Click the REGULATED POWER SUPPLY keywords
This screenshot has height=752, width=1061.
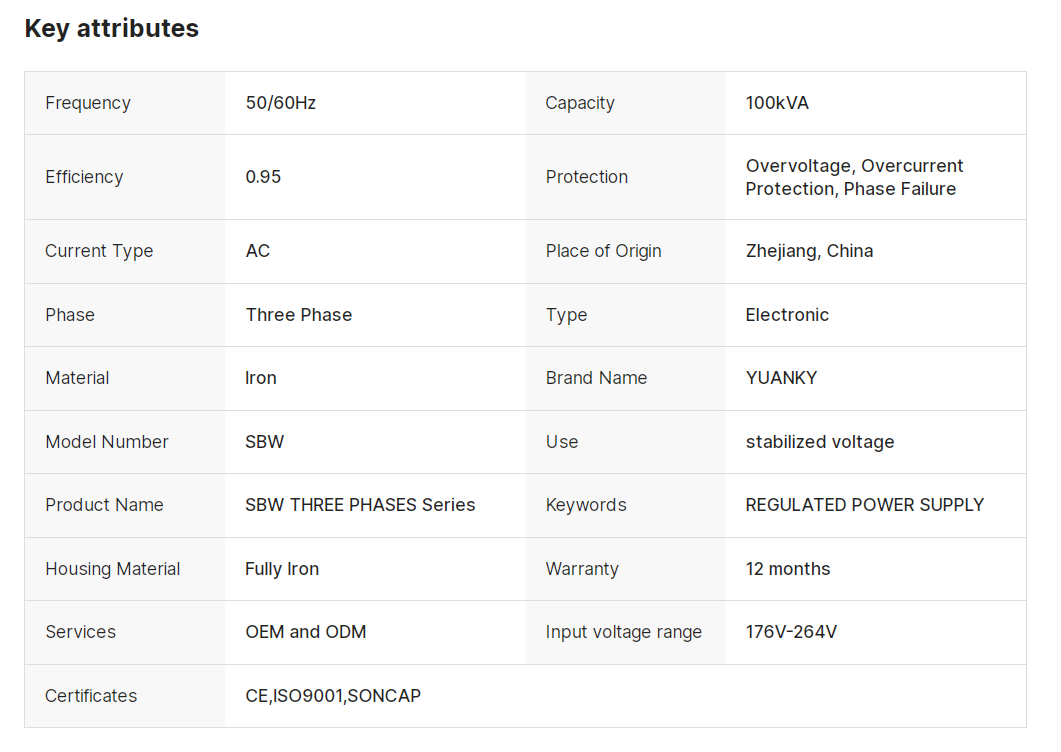coord(865,505)
